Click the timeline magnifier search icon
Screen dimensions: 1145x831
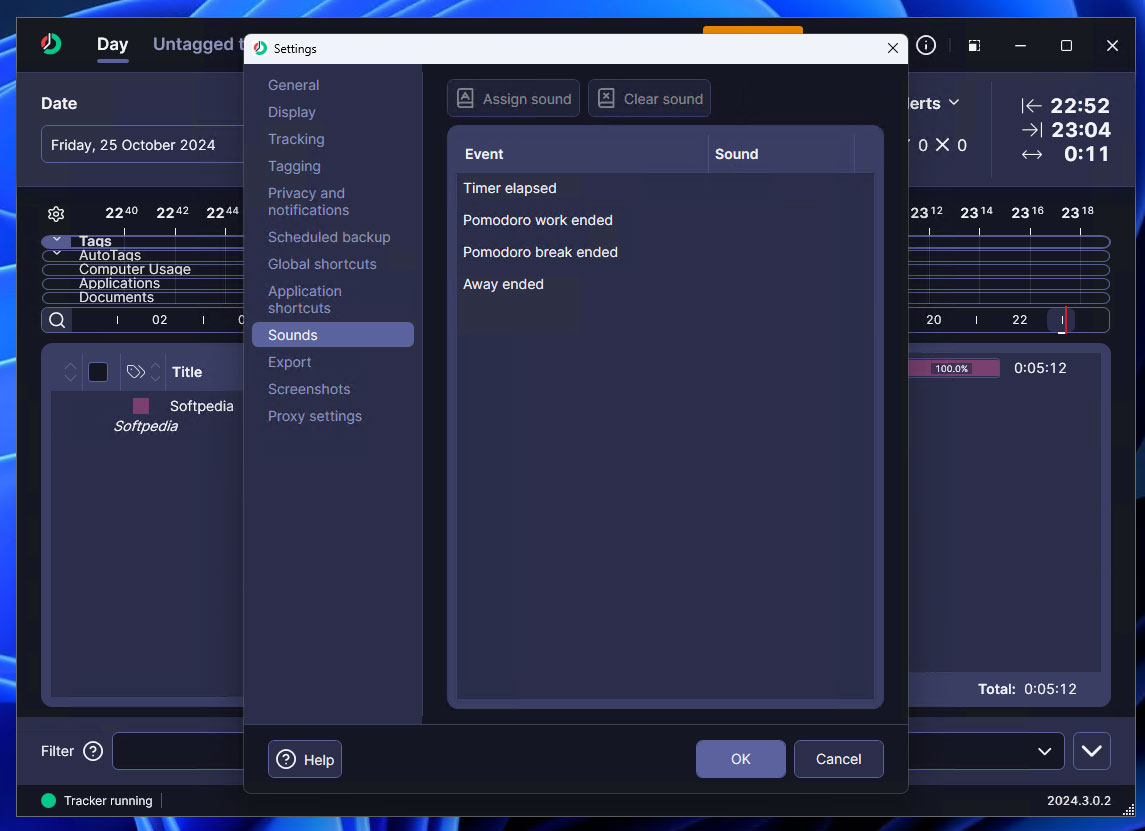click(57, 320)
